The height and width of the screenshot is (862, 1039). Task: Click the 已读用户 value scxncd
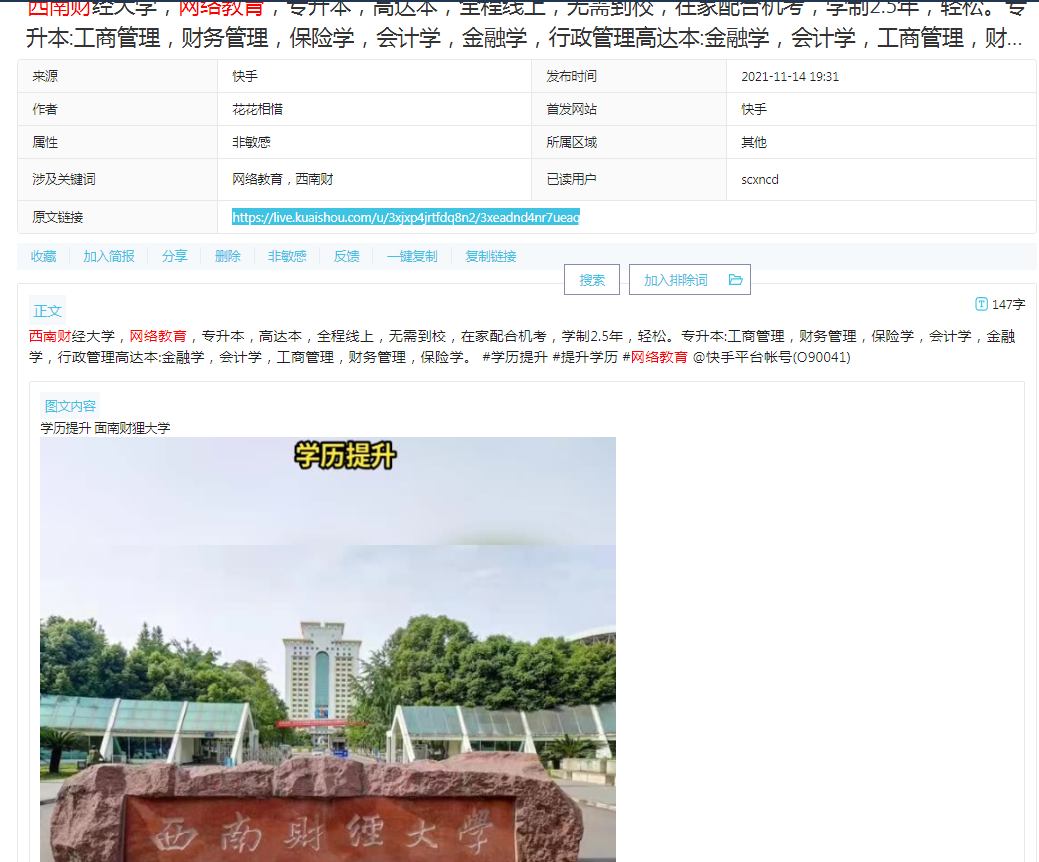[759, 180]
